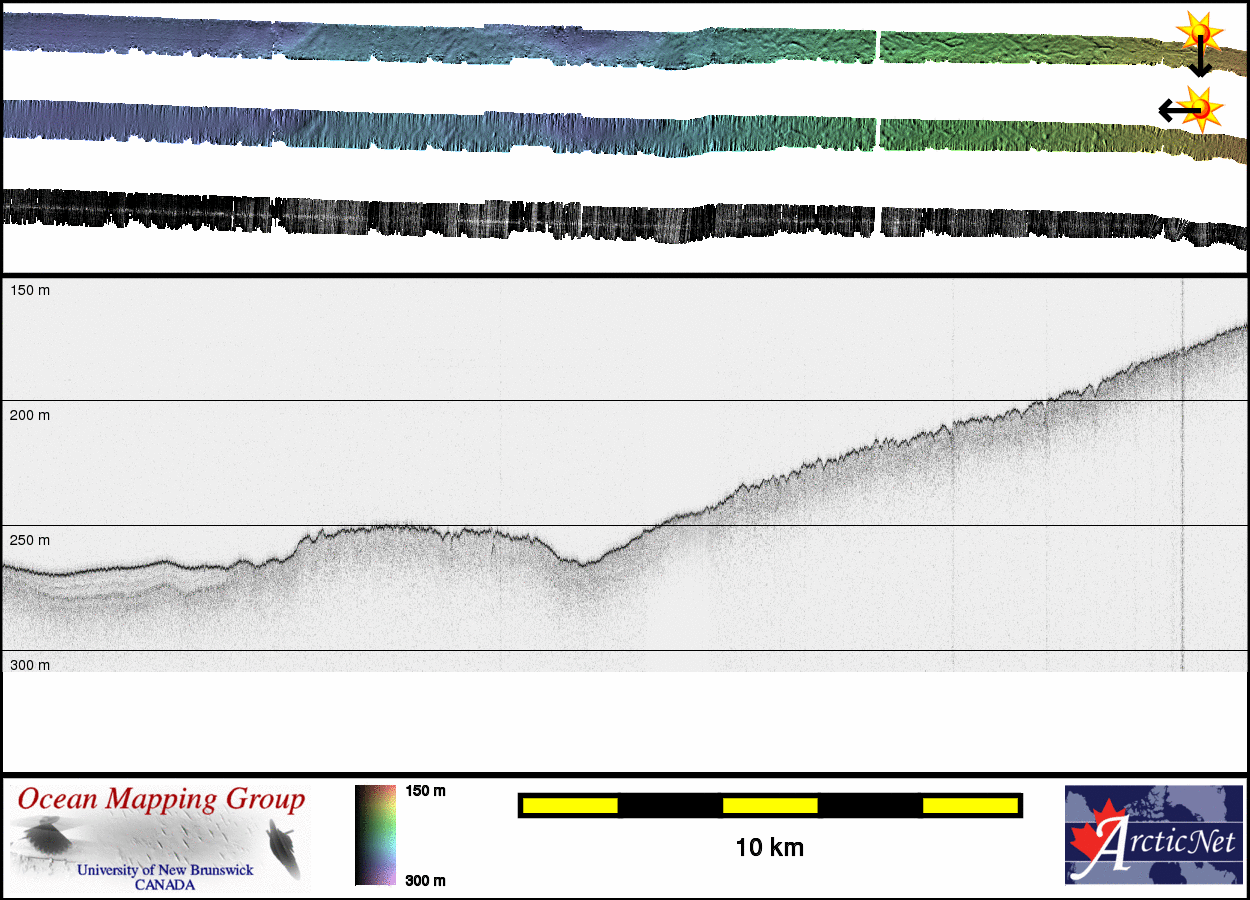Click the 300 m color legend label

click(425, 880)
